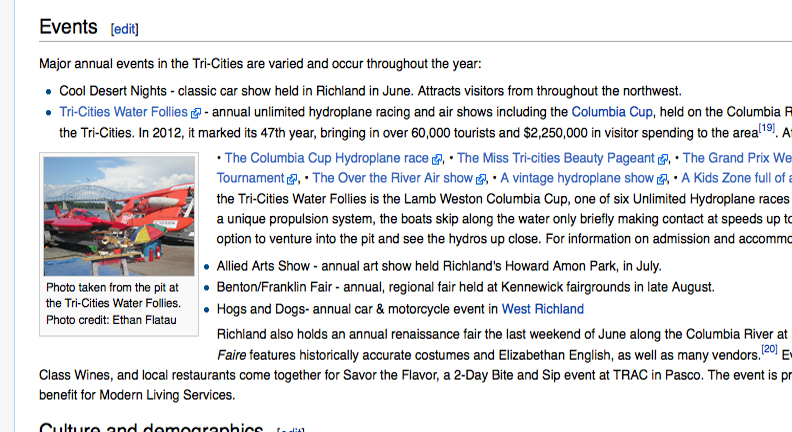
Task: Follow the Tournament link
Action: pos(251,178)
